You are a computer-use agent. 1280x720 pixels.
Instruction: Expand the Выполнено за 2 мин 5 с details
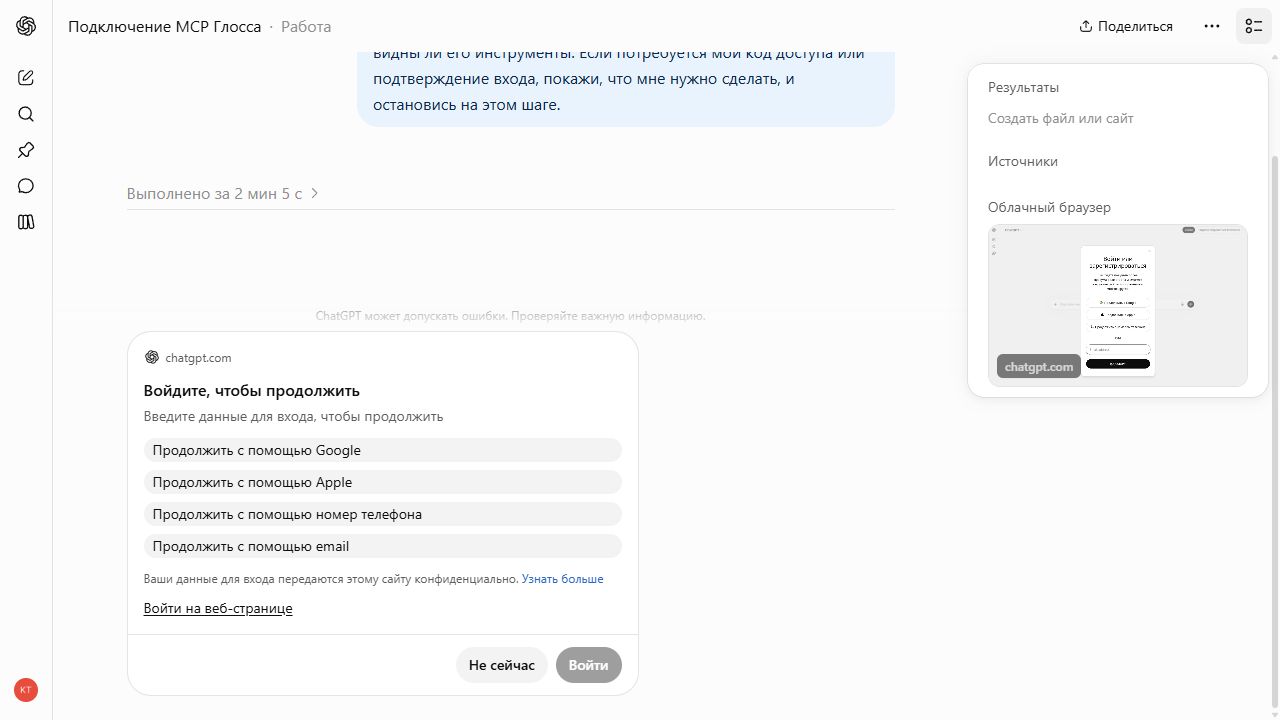point(223,193)
